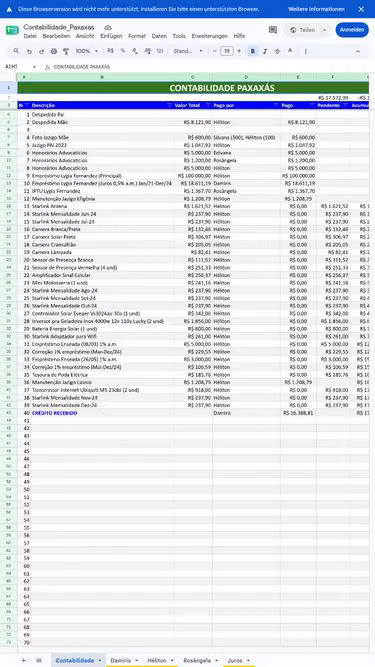Open the Hilfe menu

tap(239, 36)
